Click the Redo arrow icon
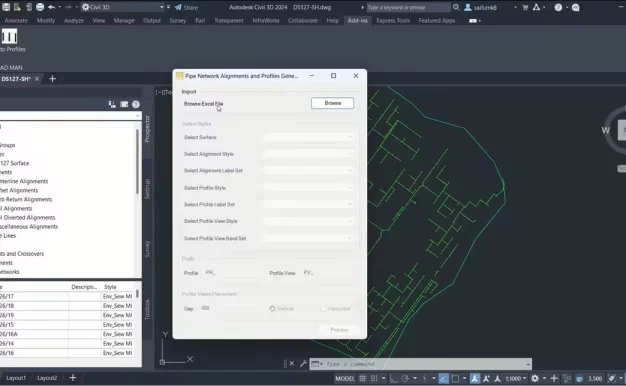The height and width of the screenshot is (386, 626). coord(68,7)
